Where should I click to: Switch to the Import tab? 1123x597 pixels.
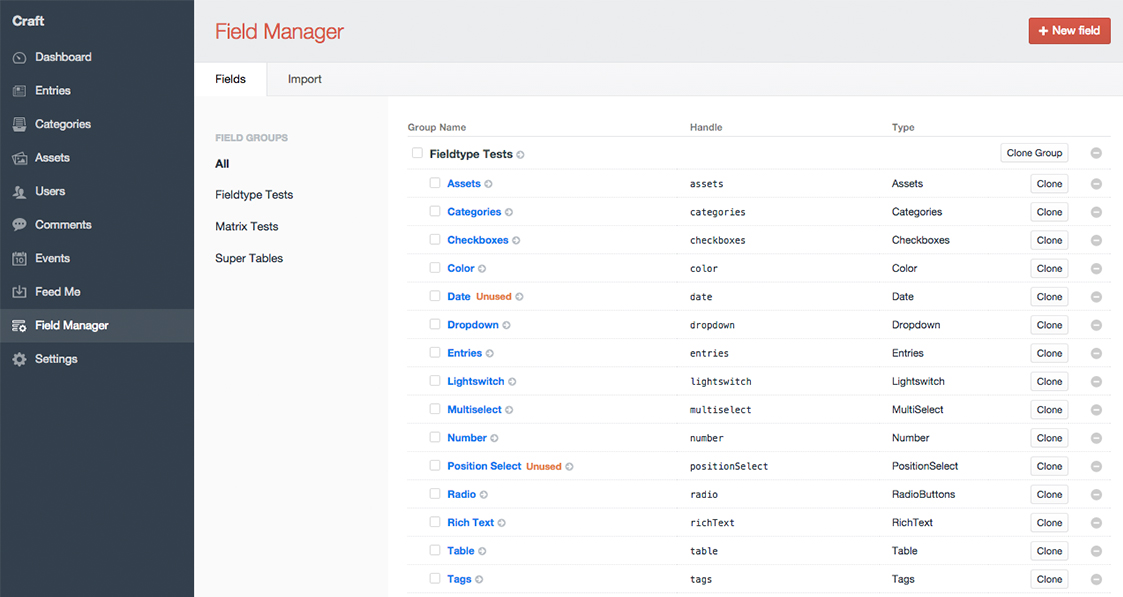[x=304, y=79]
